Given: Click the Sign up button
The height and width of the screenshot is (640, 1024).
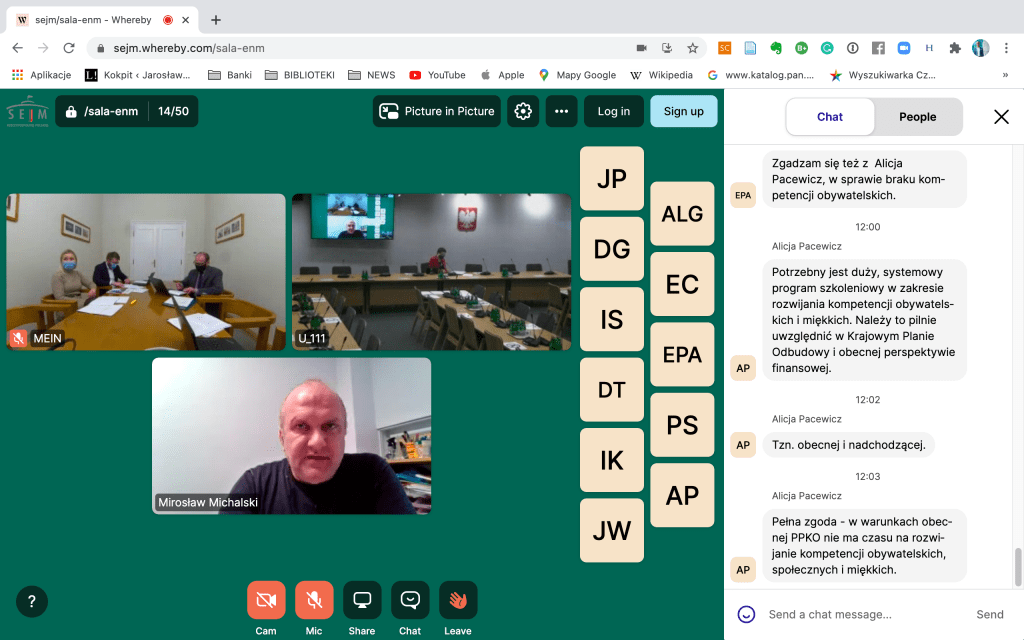Looking at the screenshot, I should click(x=683, y=111).
